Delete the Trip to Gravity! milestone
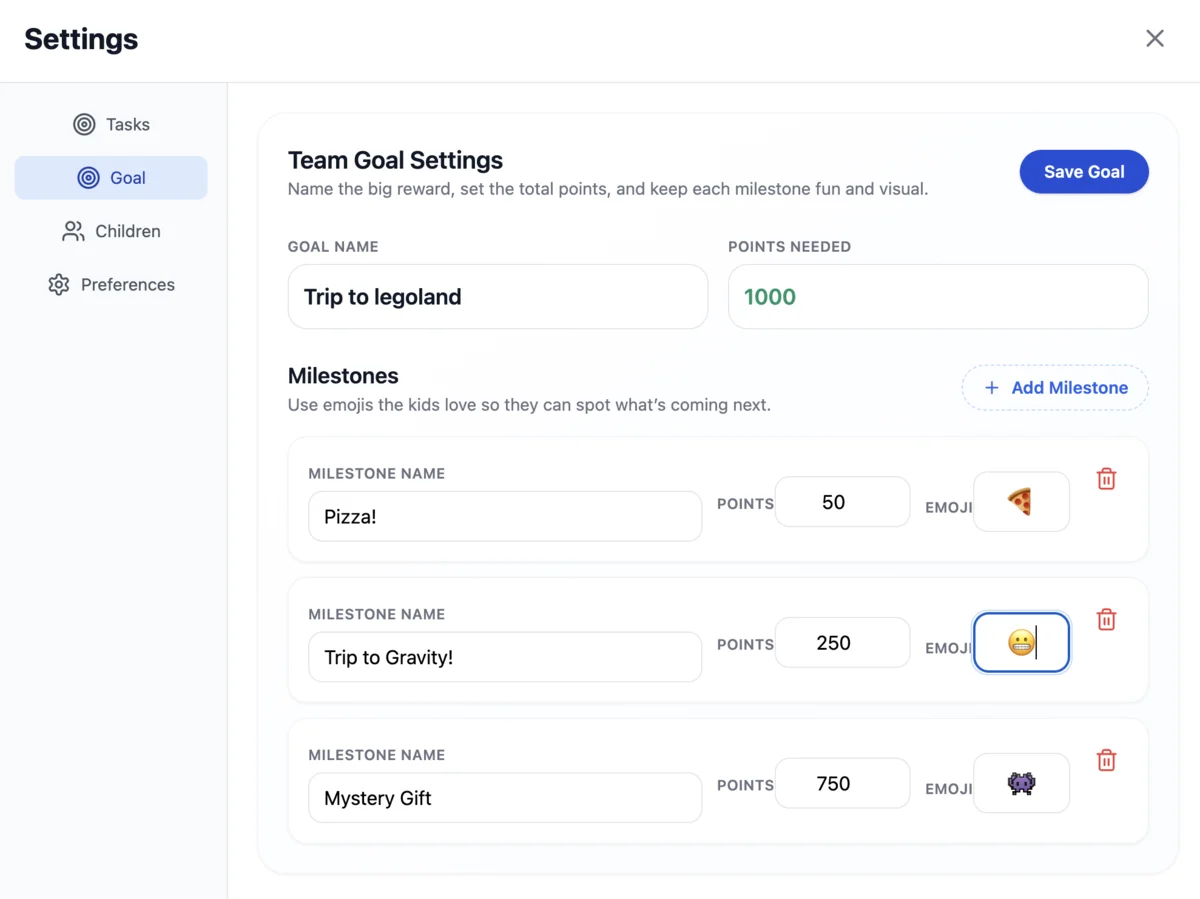1200x899 pixels. tap(1106, 620)
